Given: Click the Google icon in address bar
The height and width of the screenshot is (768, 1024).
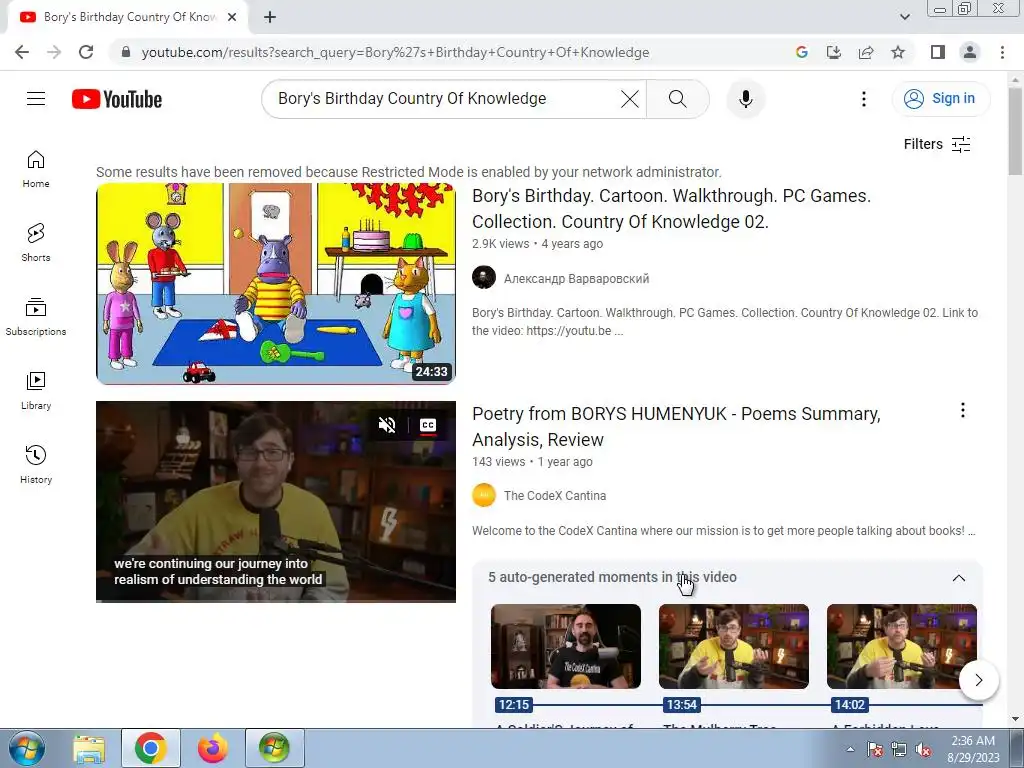Looking at the screenshot, I should 801,52.
